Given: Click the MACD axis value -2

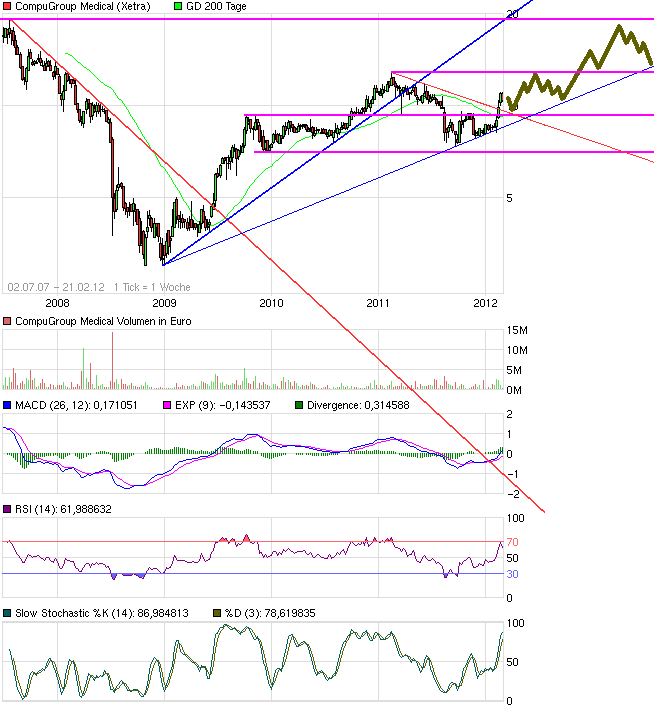Looking at the screenshot, I should [514, 494].
